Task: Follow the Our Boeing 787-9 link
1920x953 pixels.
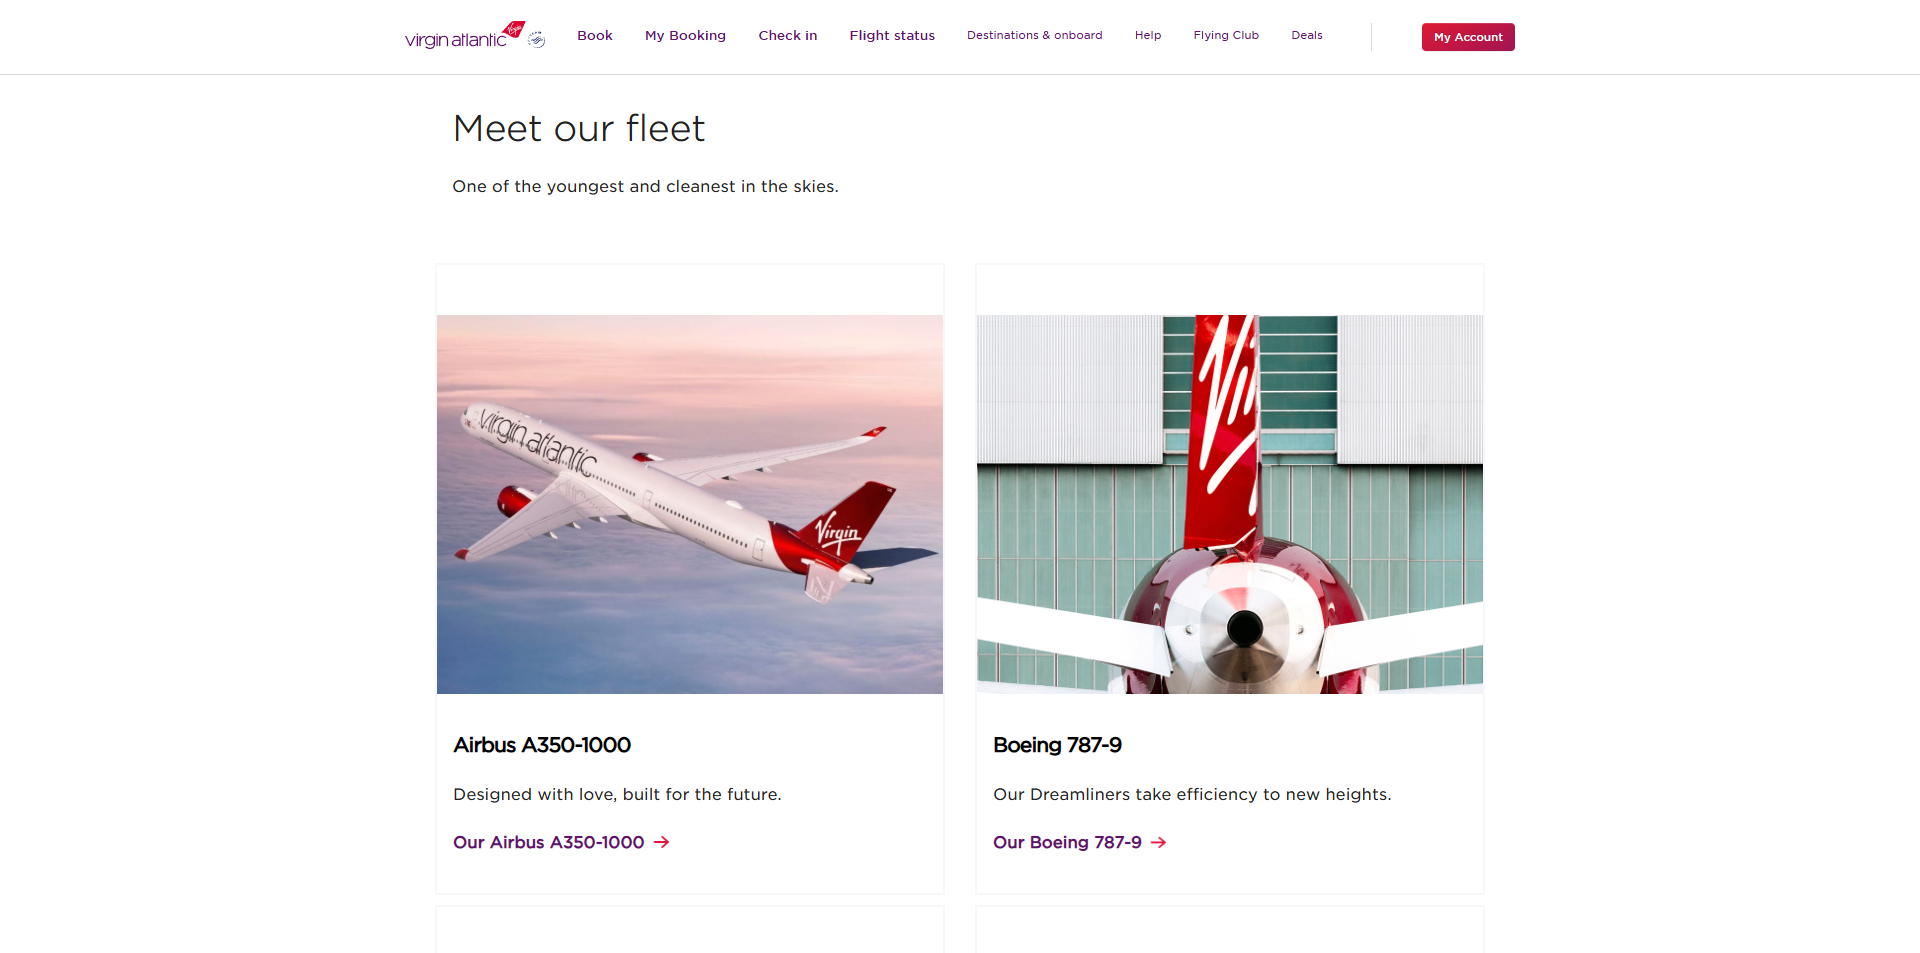Action: [x=1066, y=843]
